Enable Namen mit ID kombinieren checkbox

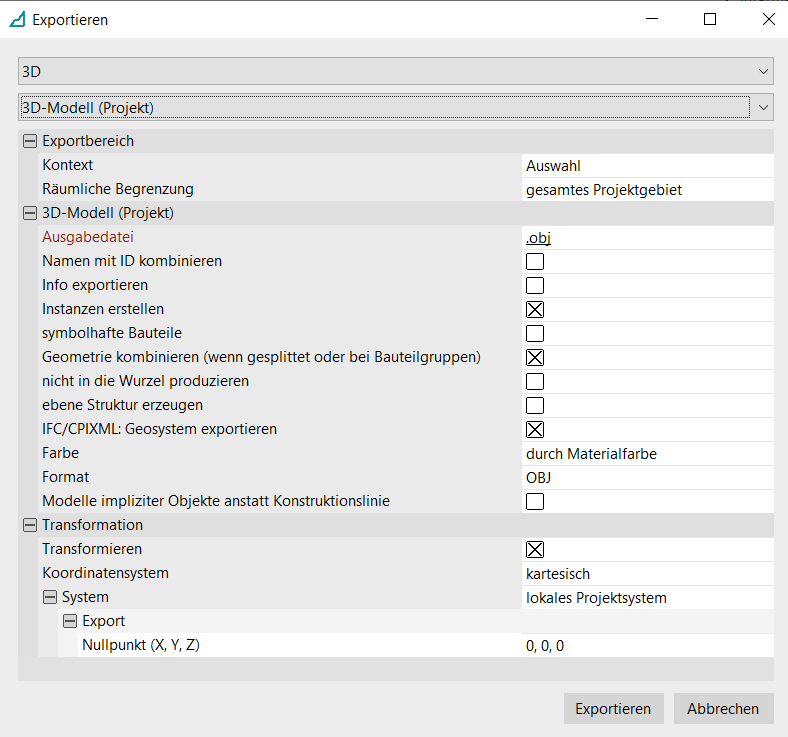[x=535, y=262]
